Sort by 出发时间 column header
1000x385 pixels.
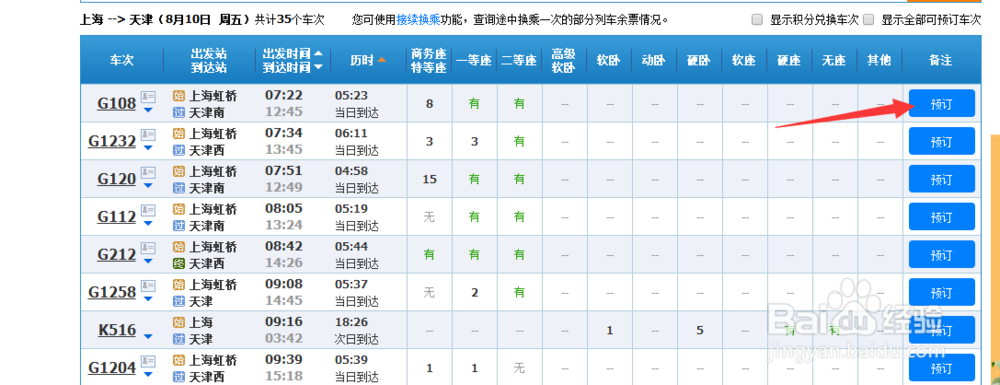click(x=293, y=54)
